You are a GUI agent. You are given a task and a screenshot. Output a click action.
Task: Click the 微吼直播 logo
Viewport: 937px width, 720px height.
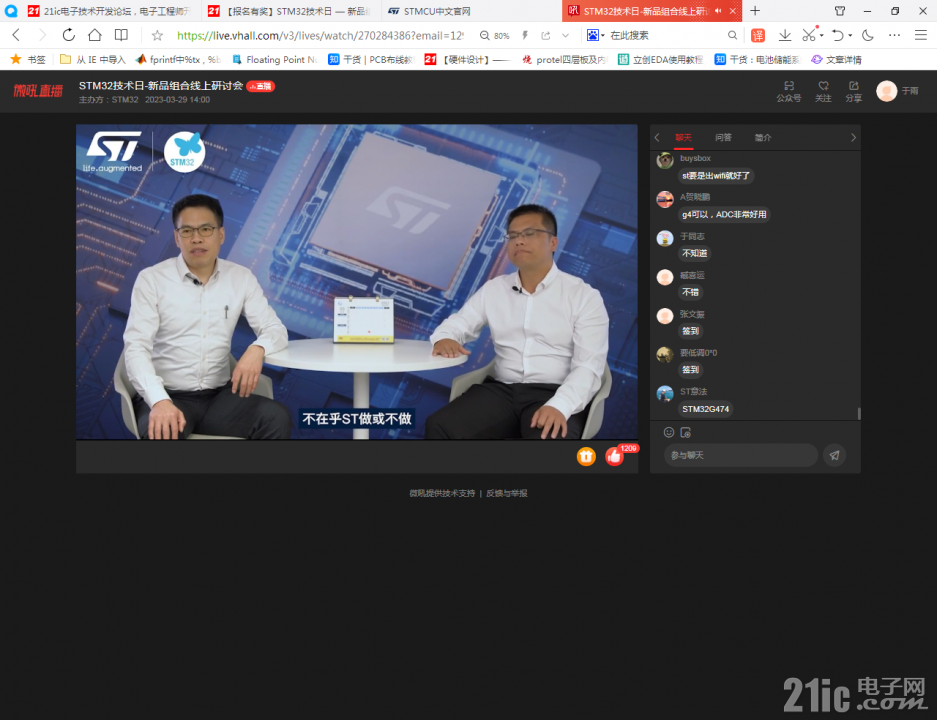coord(38,91)
